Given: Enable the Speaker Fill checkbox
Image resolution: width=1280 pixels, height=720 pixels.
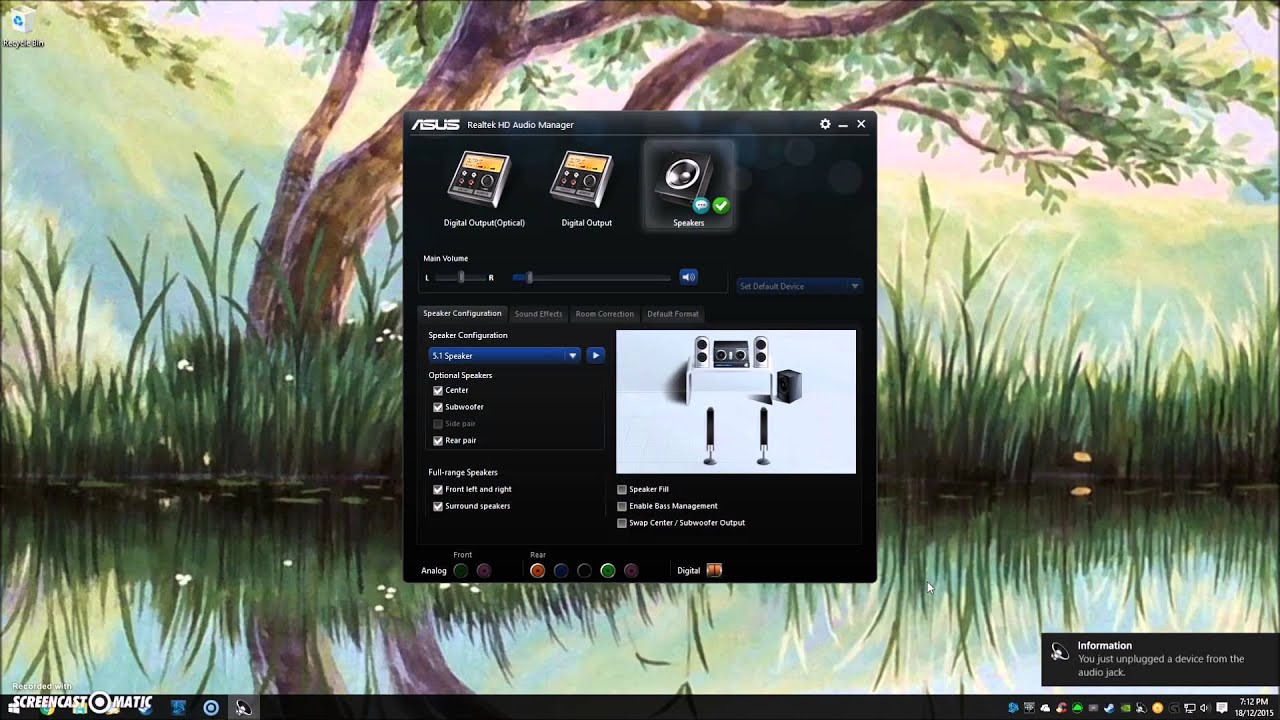Looking at the screenshot, I should (622, 489).
